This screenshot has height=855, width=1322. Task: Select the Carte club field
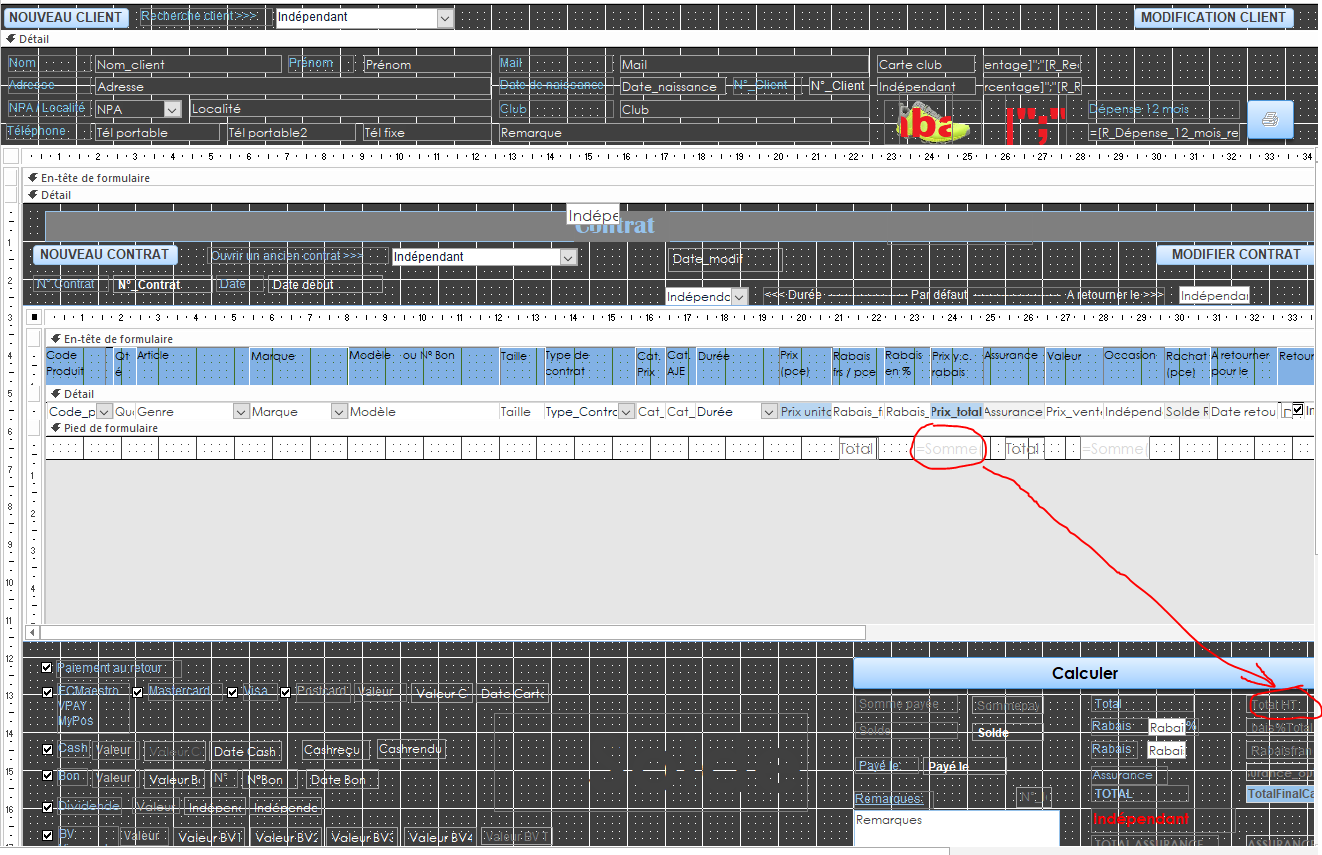[x=928, y=64]
